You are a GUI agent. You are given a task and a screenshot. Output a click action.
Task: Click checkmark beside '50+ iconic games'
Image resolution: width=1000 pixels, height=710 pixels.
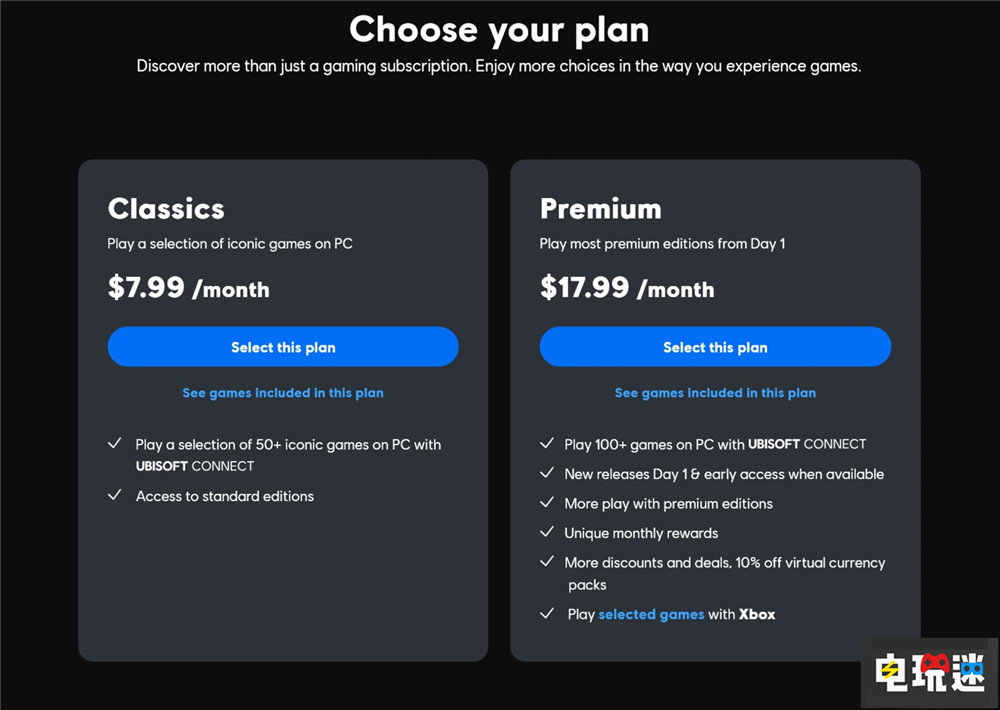pyautogui.click(x=115, y=444)
